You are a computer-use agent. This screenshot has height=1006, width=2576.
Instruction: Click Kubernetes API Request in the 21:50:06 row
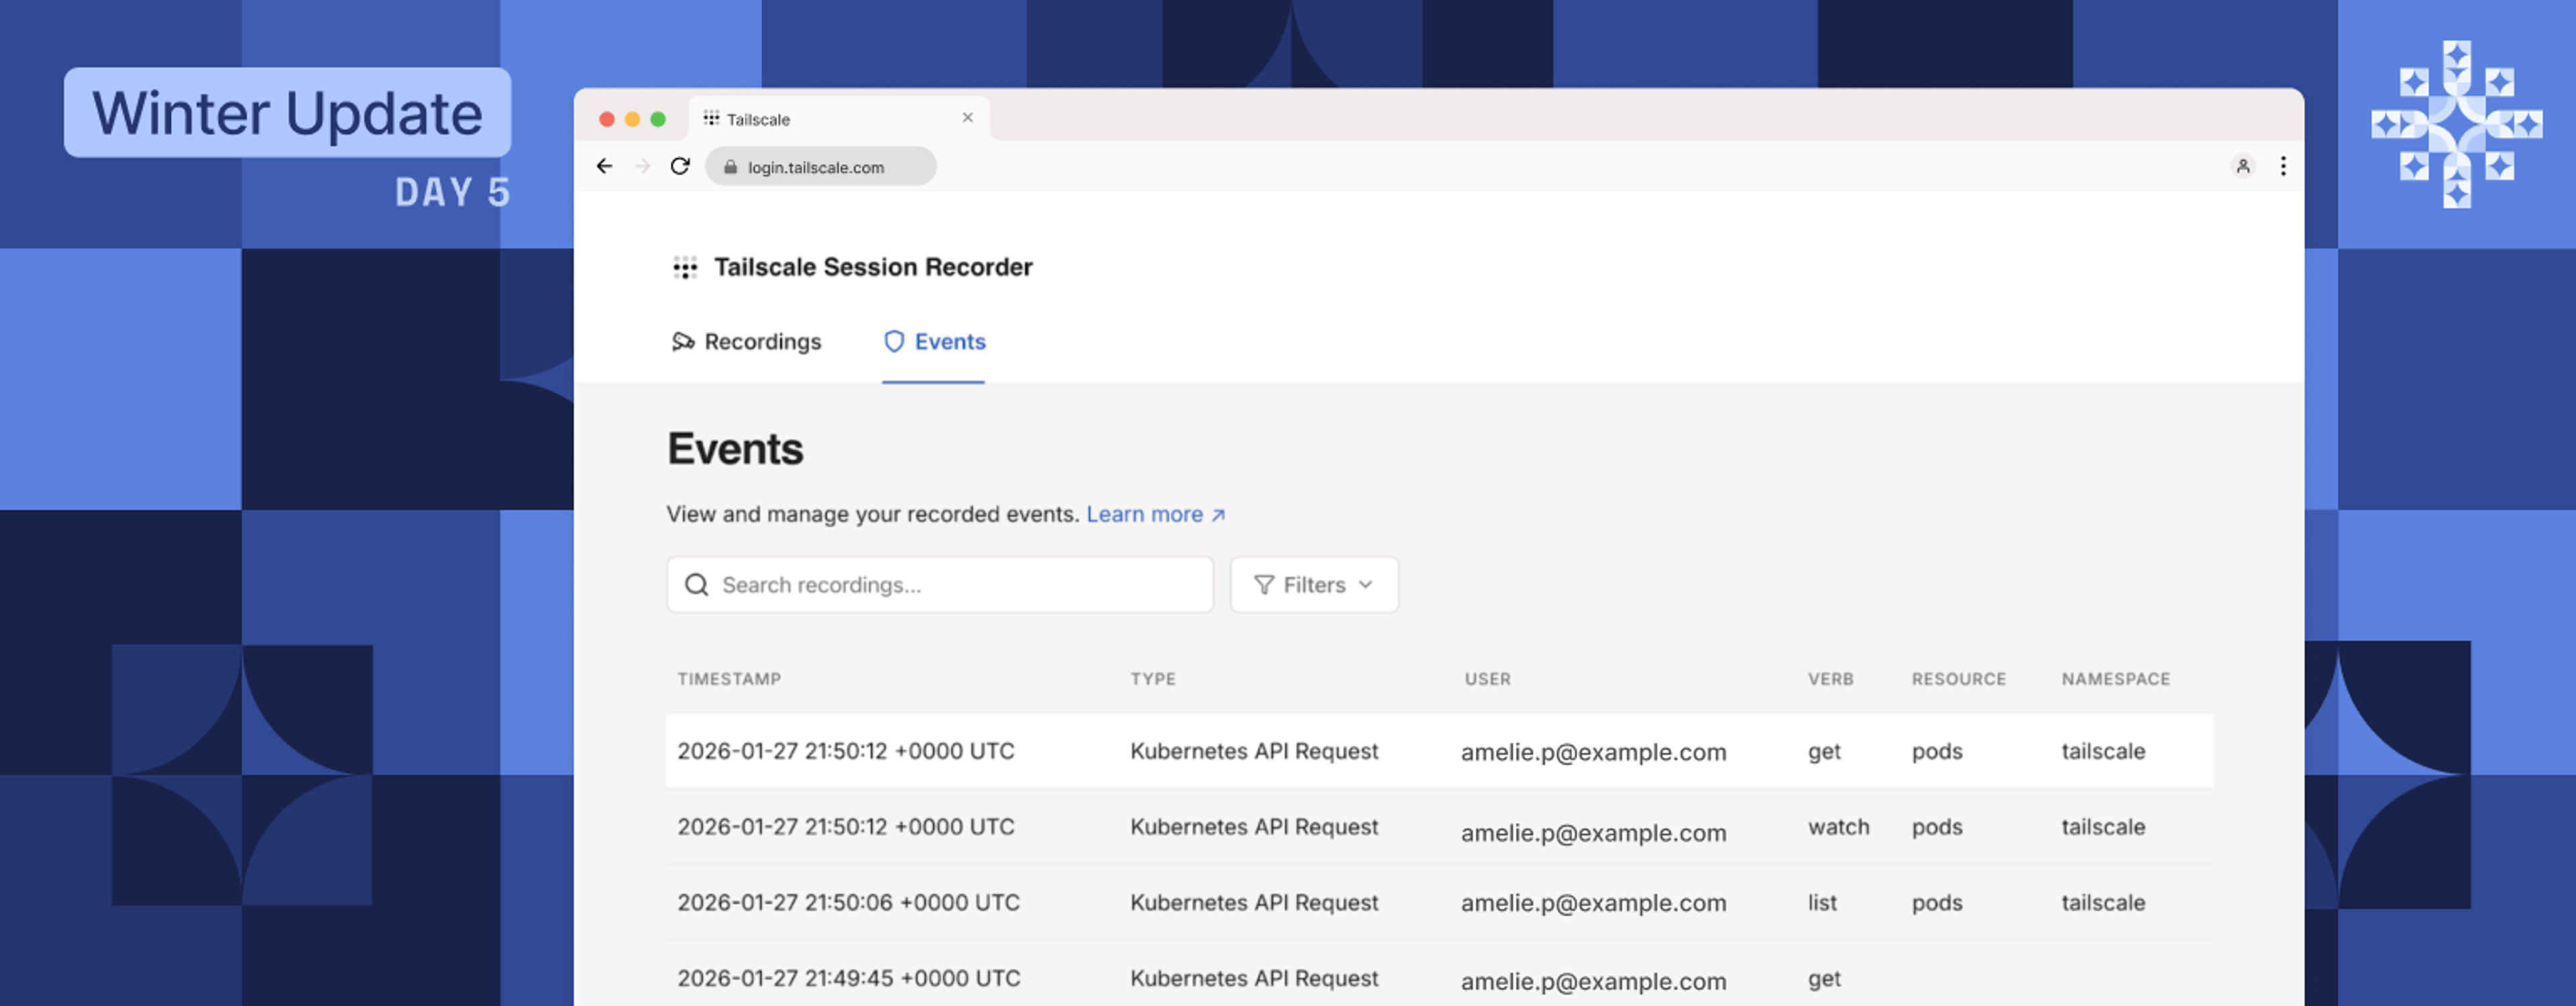1254,902
